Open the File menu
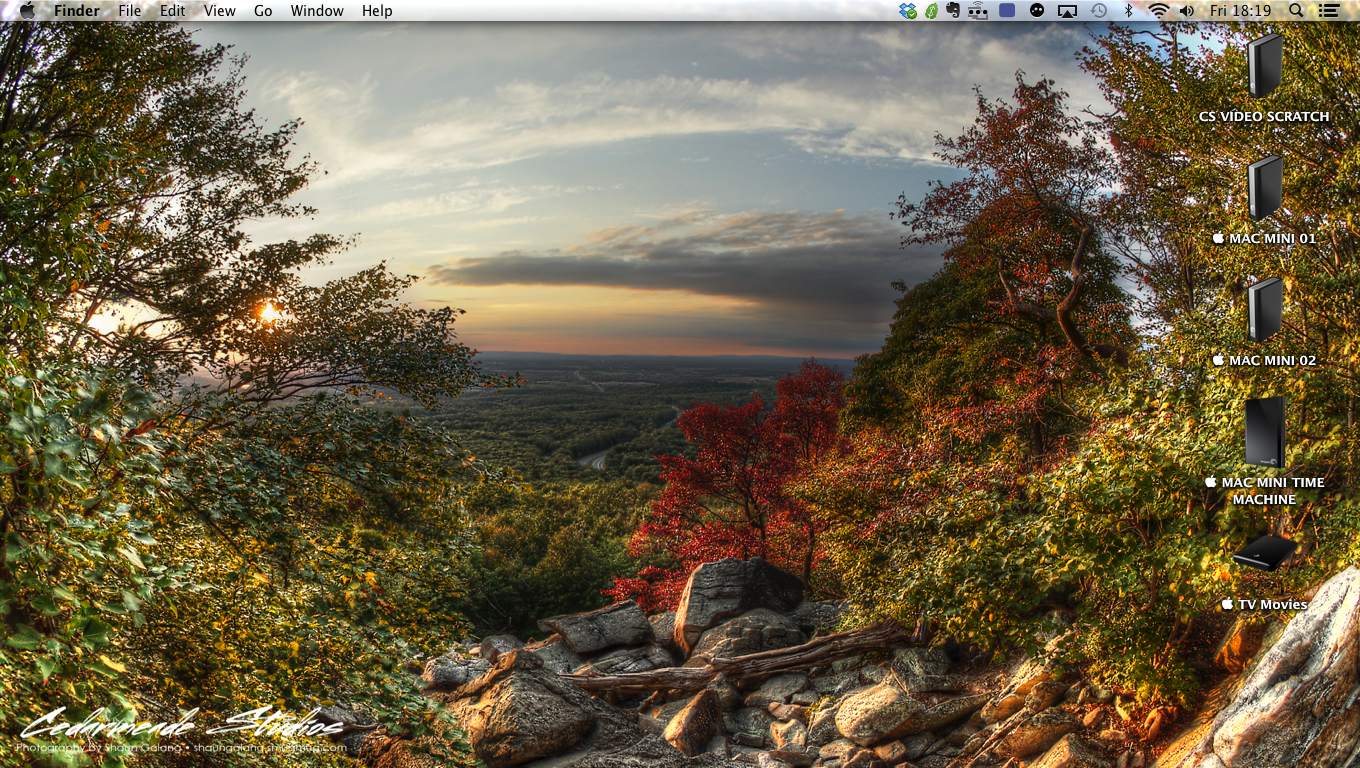 coord(129,11)
